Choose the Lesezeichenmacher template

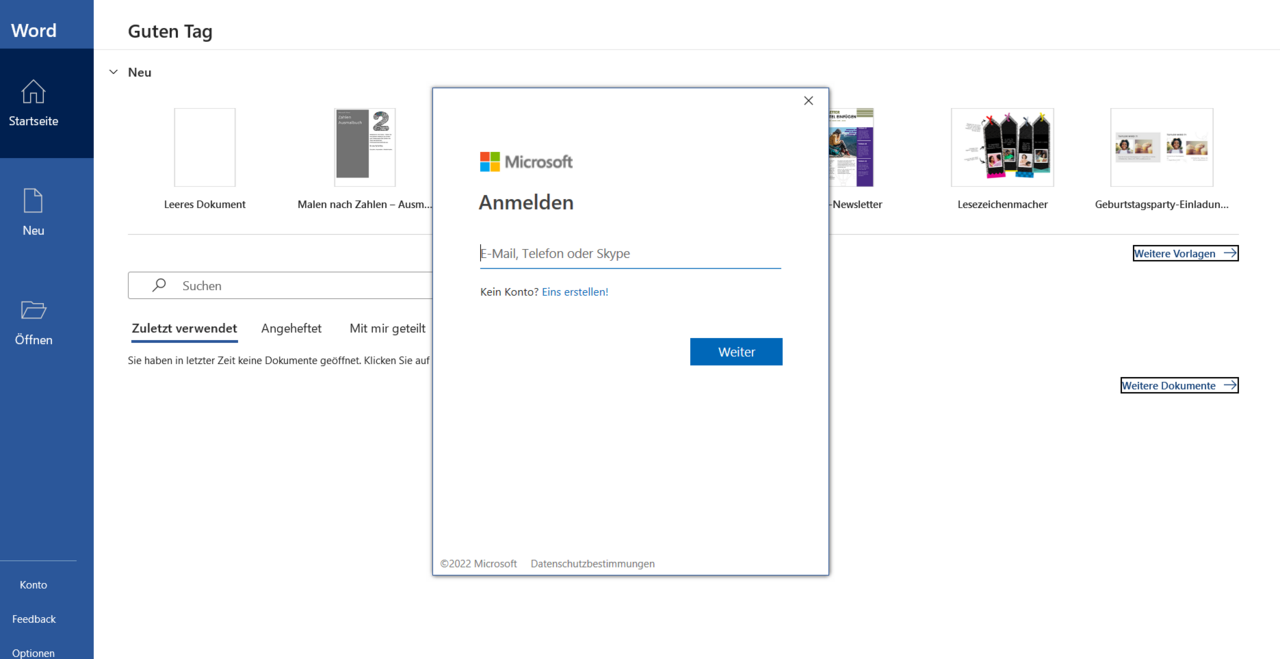click(x=1001, y=148)
